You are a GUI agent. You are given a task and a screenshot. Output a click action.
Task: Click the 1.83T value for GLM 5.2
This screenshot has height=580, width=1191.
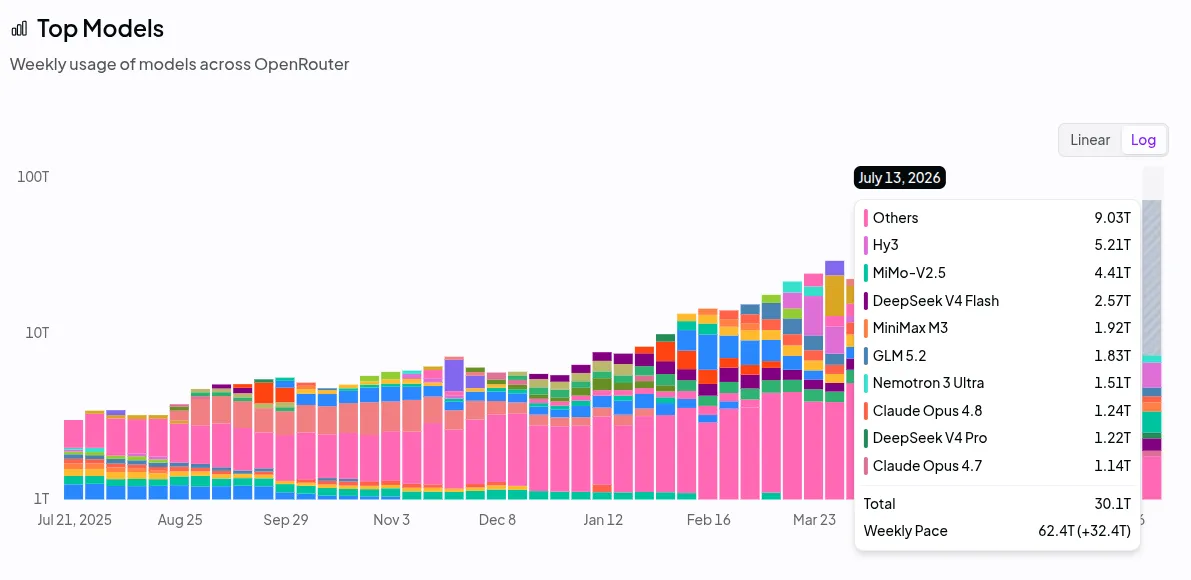pos(1113,355)
